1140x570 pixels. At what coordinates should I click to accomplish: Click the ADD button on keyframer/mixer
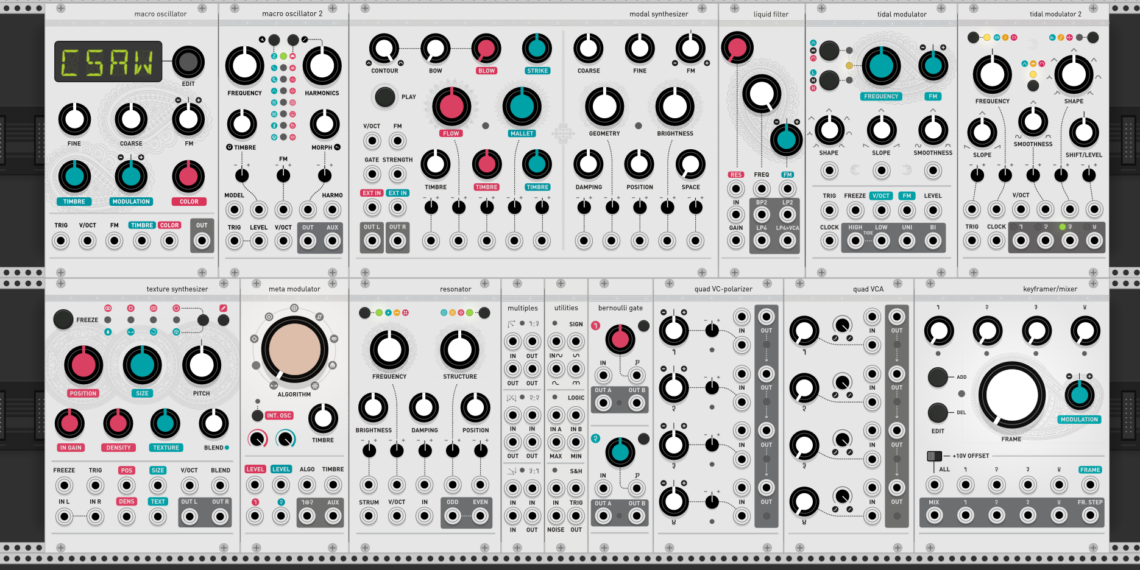pos(939,378)
